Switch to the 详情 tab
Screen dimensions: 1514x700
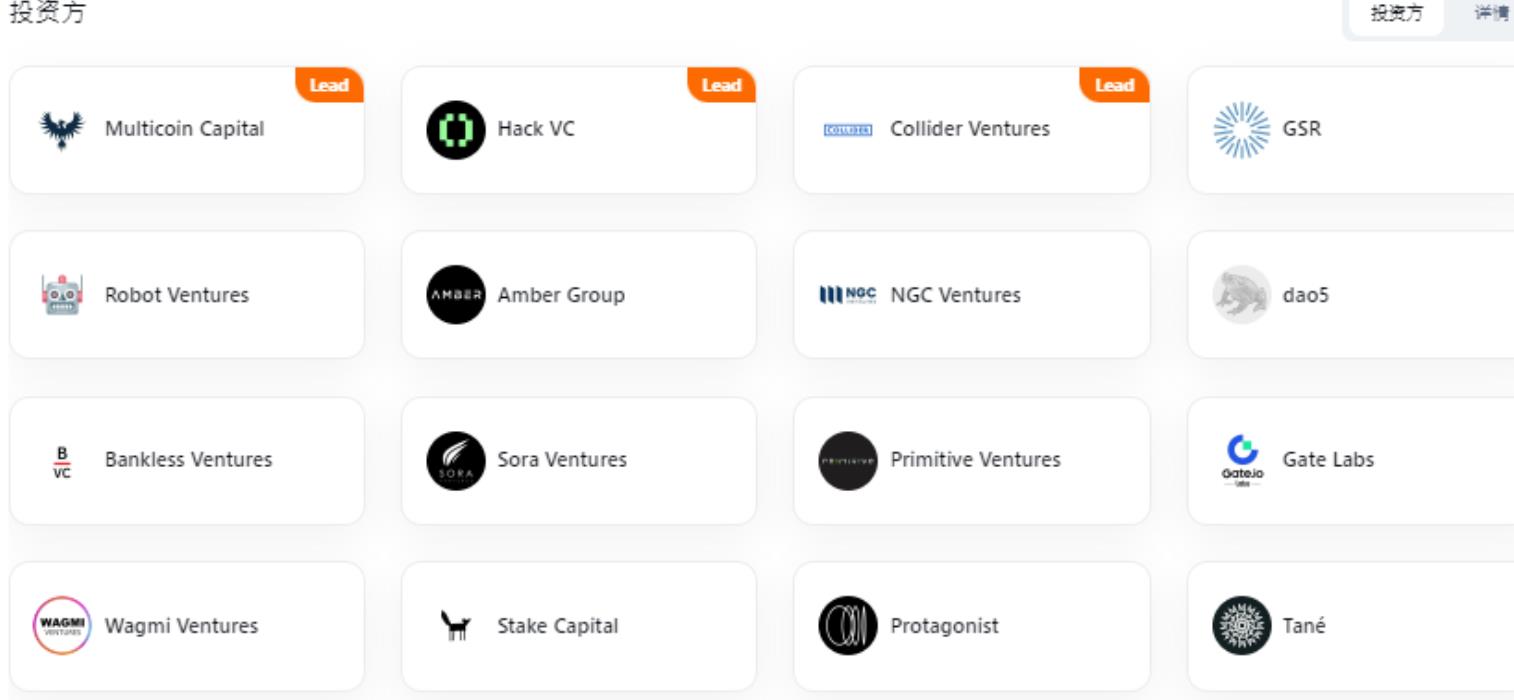1490,14
